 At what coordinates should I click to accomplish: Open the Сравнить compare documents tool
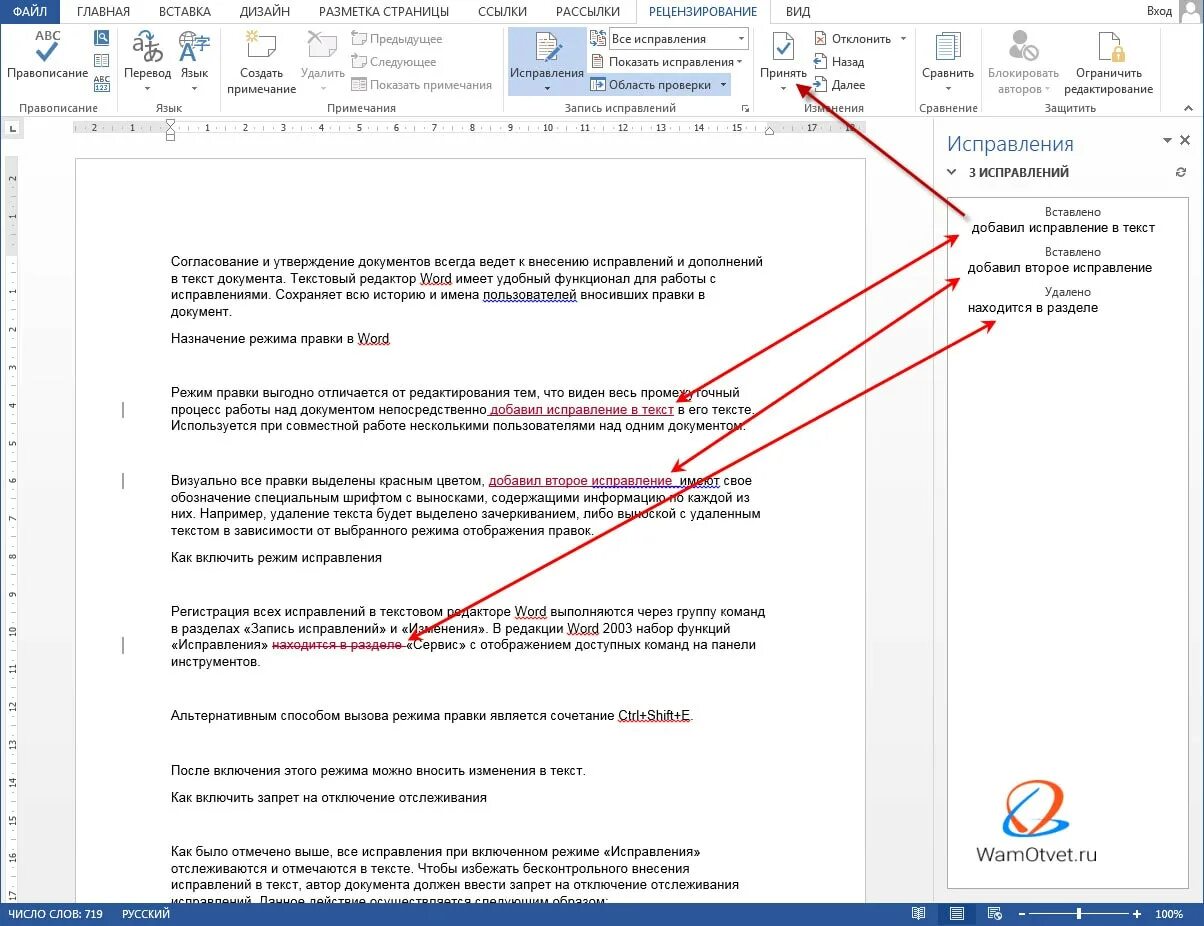tap(947, 61)
